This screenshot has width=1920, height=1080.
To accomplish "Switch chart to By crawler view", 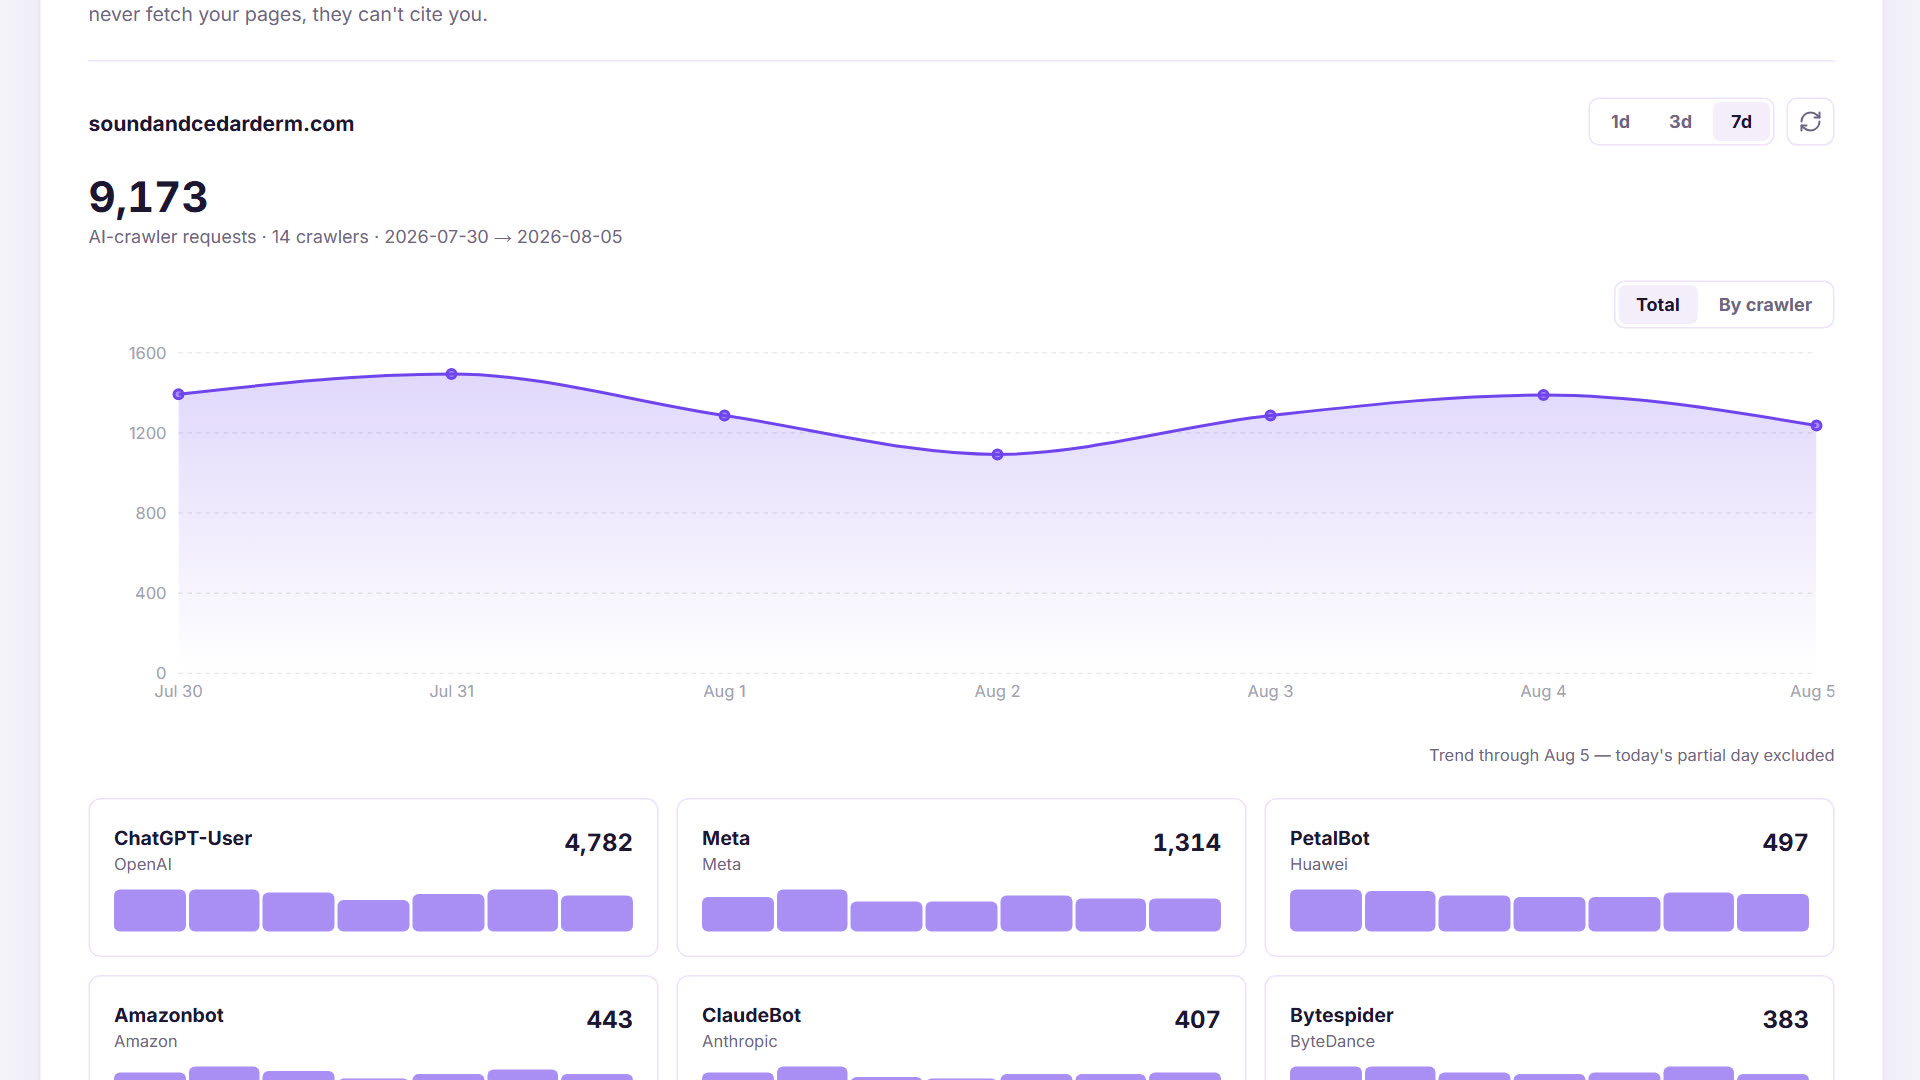I will click(1765, 305).
